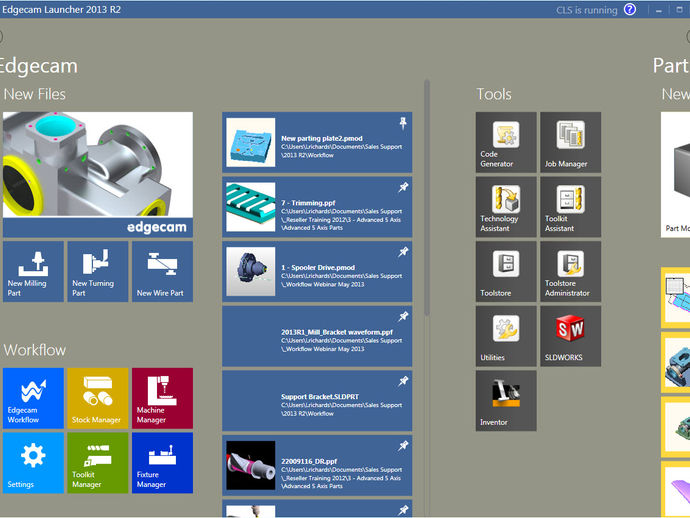Image resolution: width=690 pixels, height=518 pixels.
Task: Open Utilities tool
Action: coord(506,336)
